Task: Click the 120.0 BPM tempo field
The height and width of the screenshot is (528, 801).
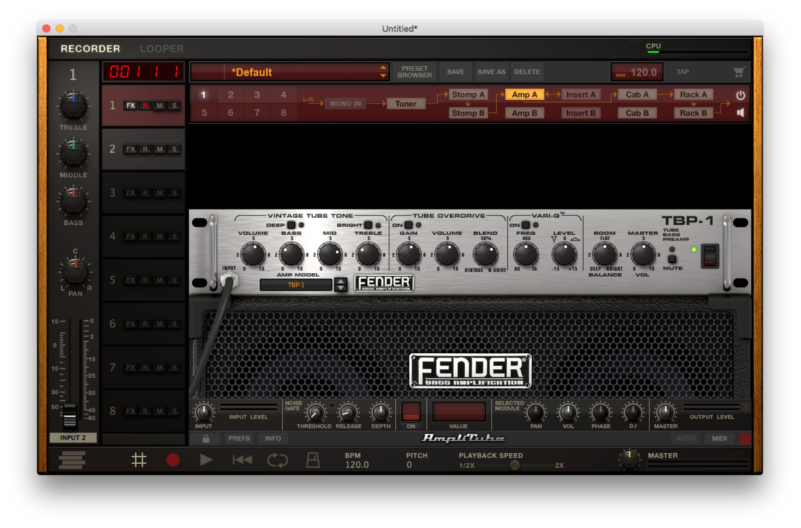Action: tap(637, 72)
